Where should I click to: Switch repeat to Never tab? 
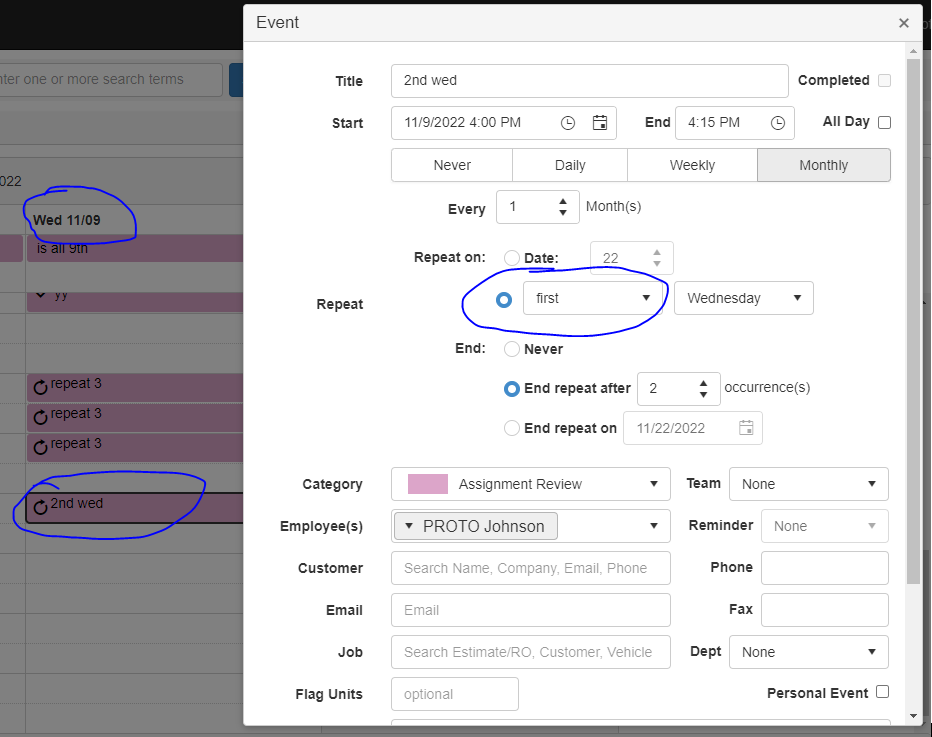click(452, 165)
